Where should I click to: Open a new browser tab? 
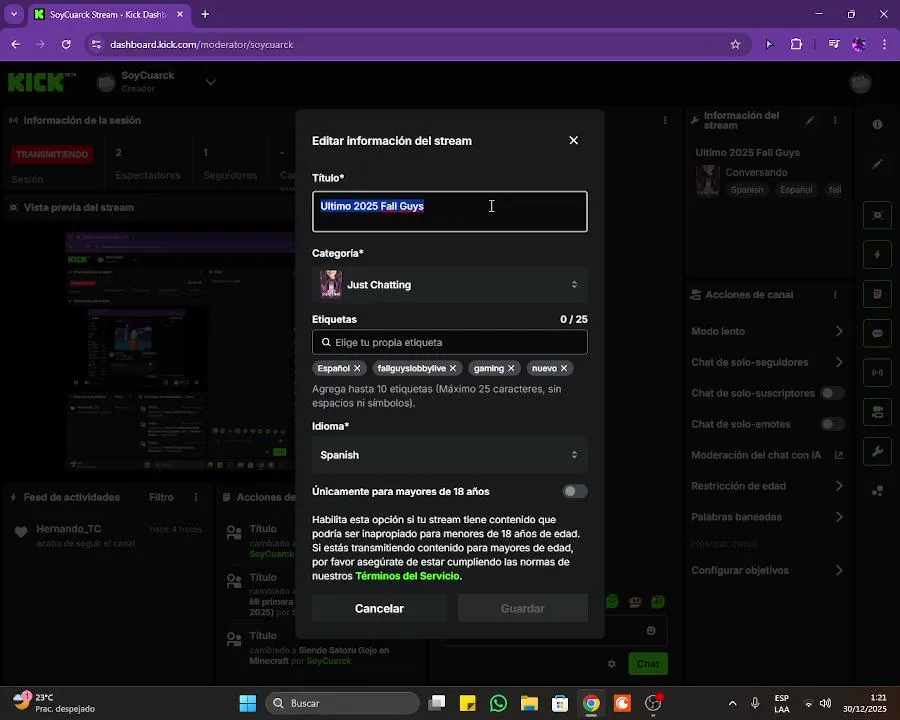(205, 14)
